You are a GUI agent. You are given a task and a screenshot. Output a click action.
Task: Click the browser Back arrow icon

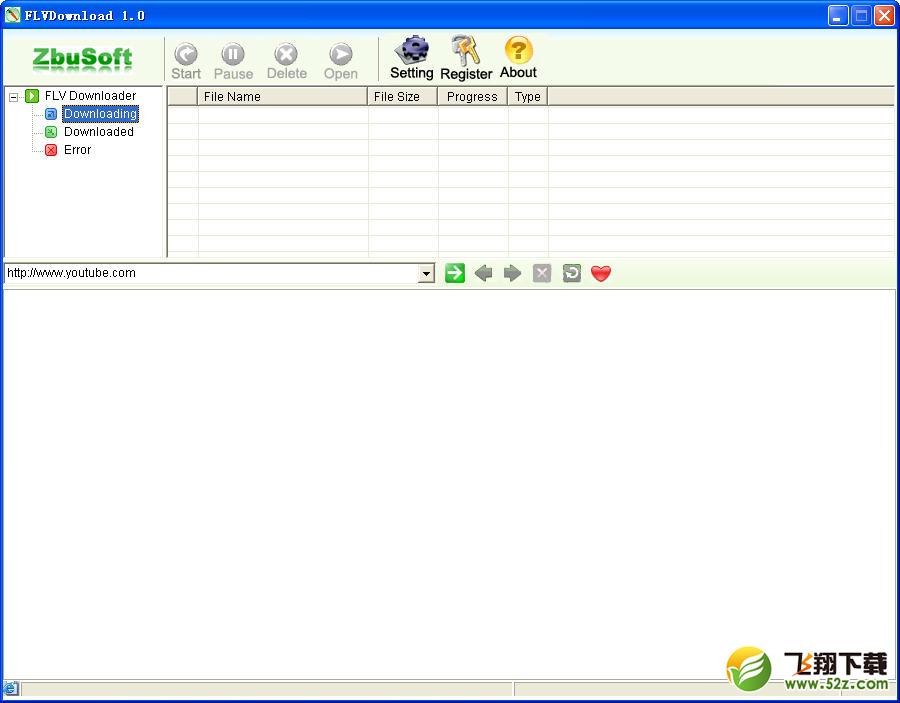point(483,273)
